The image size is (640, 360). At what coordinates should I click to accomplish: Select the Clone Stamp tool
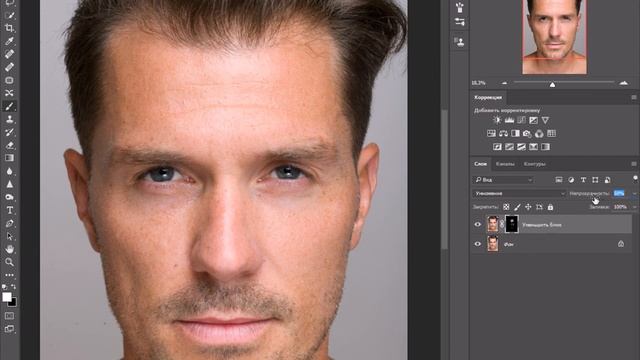click(x=9, y=119)
